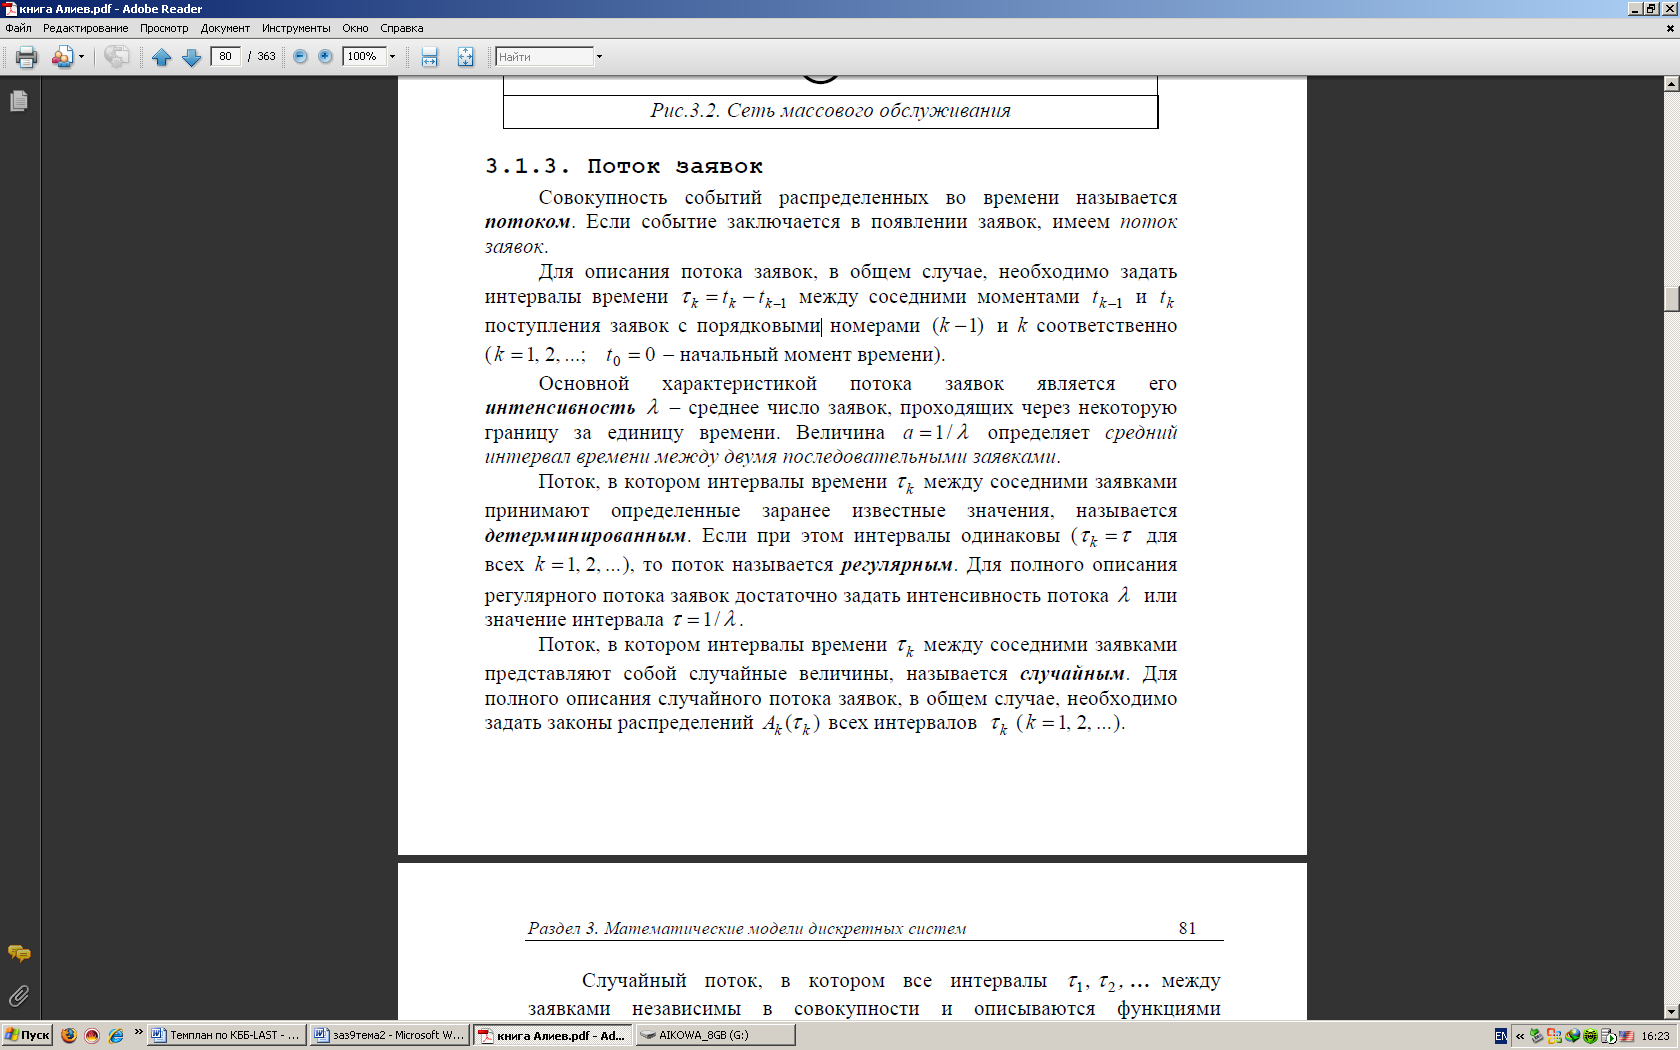Viewport: 1680px width, 1050px height.
Task: Click the server with play arrow tray icon
Action: click(x=1608, y=1036)
